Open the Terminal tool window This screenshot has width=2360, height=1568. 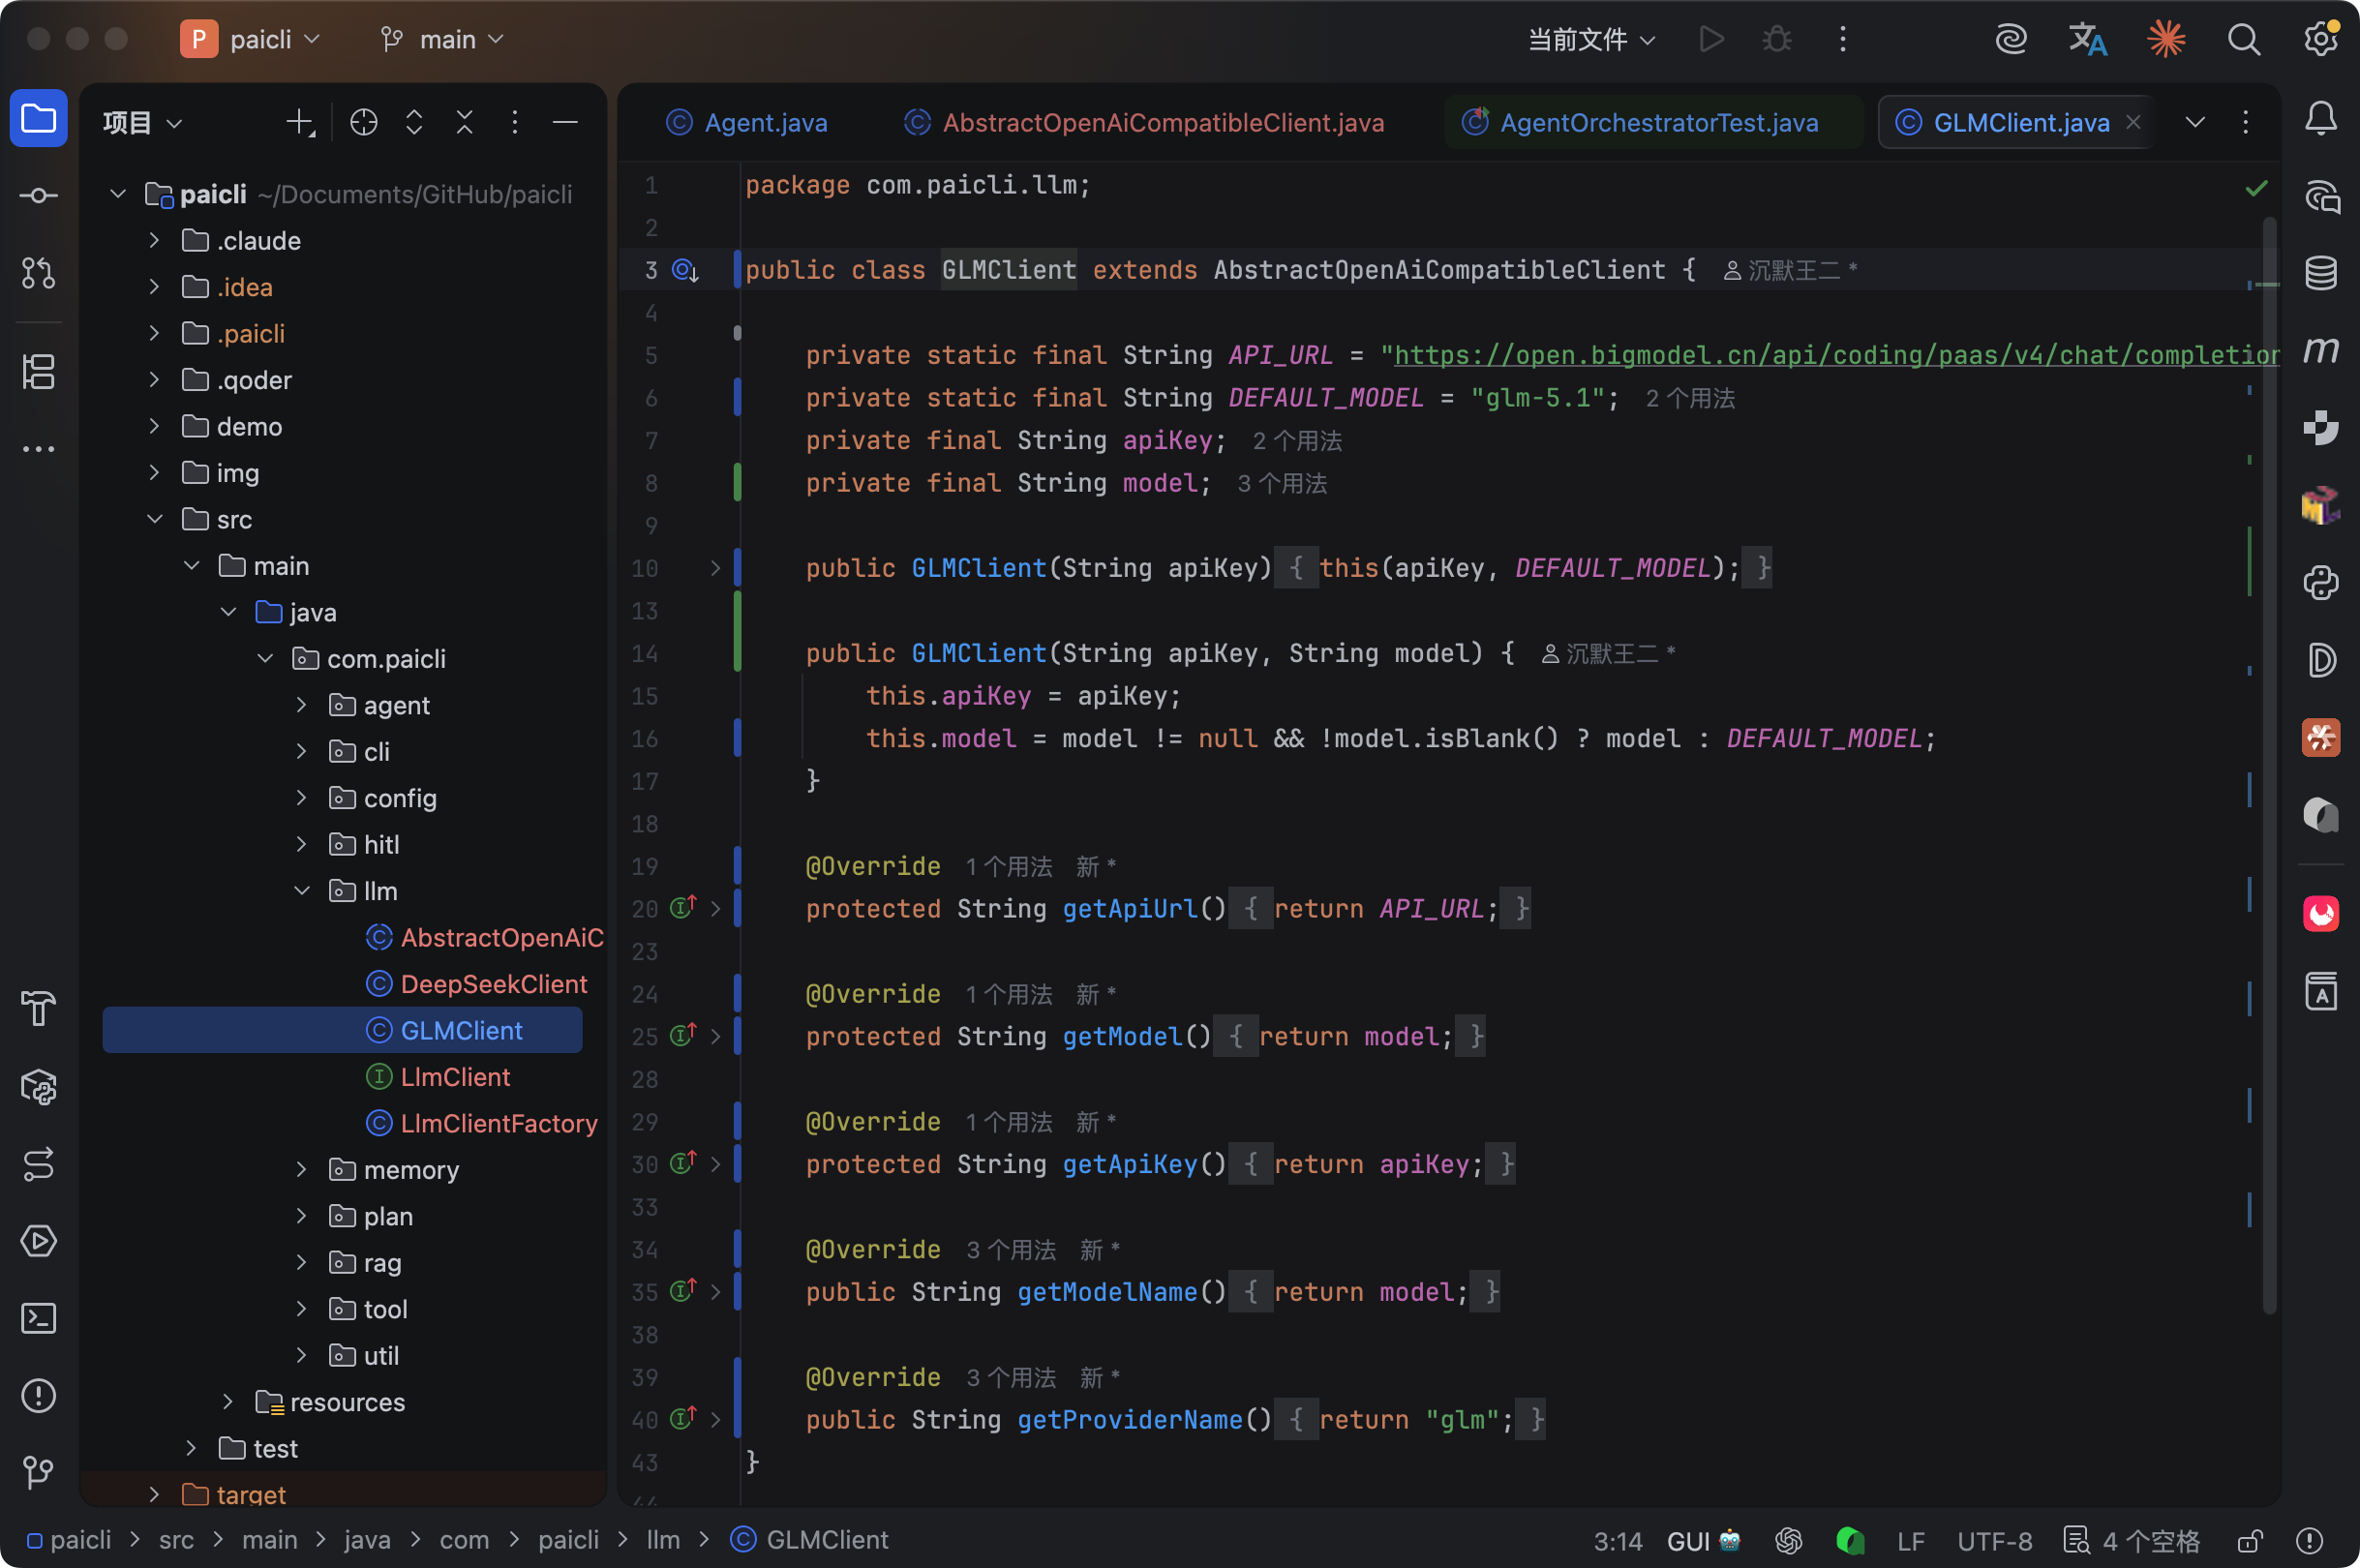coord(38,1318)
